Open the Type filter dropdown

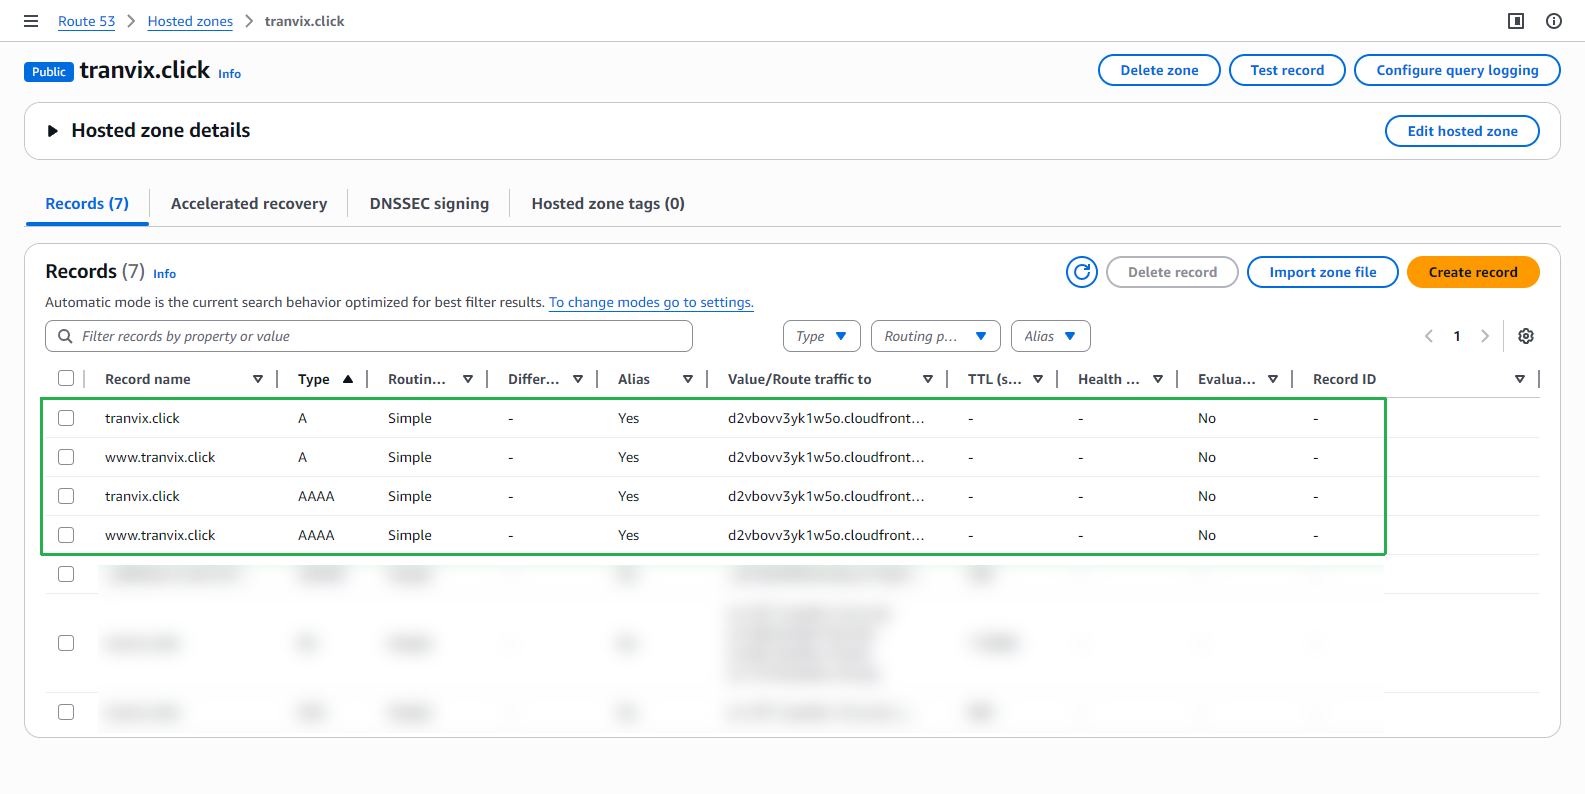(821, 336)
